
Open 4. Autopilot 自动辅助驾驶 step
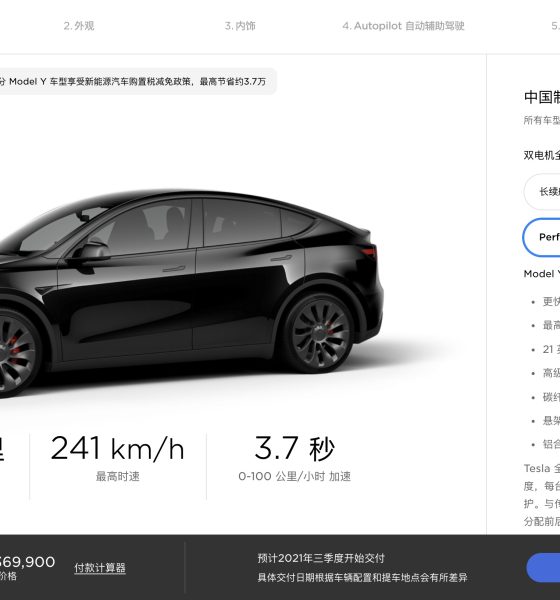[403, 26]
